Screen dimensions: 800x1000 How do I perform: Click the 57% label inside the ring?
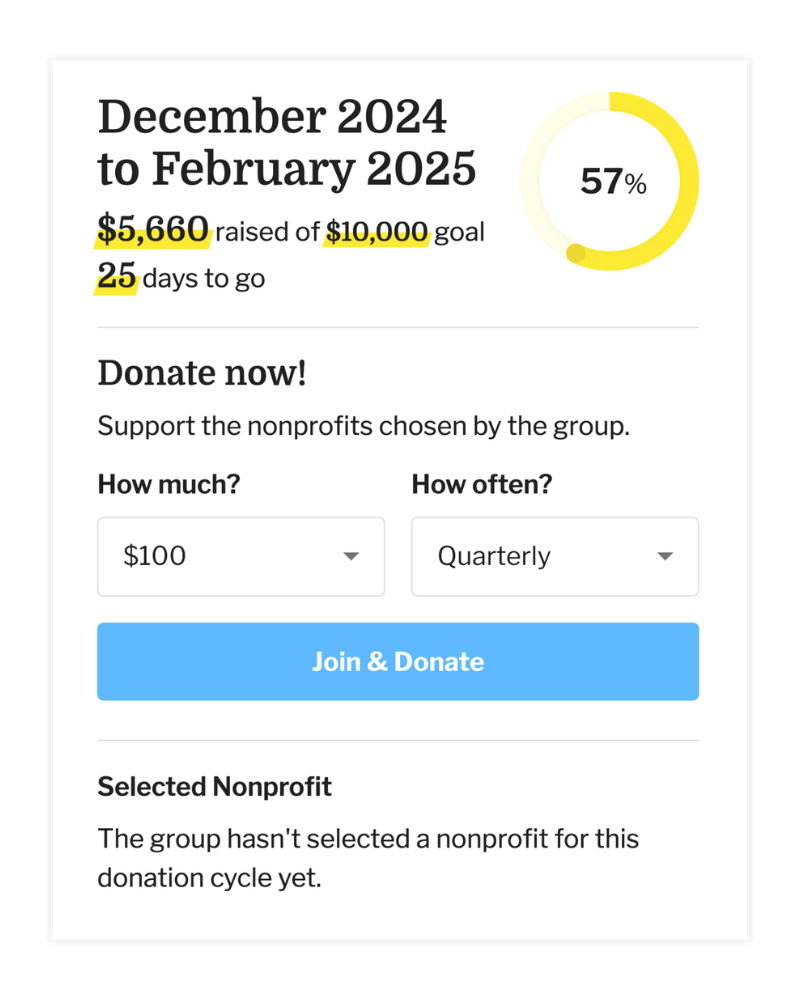(613, 182)
